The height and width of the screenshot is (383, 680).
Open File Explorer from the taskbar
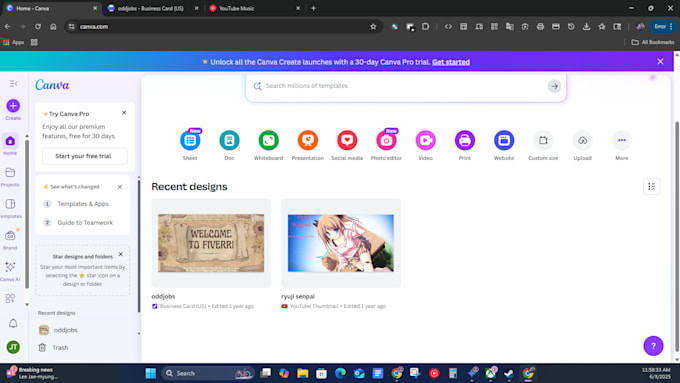(303, 373)
